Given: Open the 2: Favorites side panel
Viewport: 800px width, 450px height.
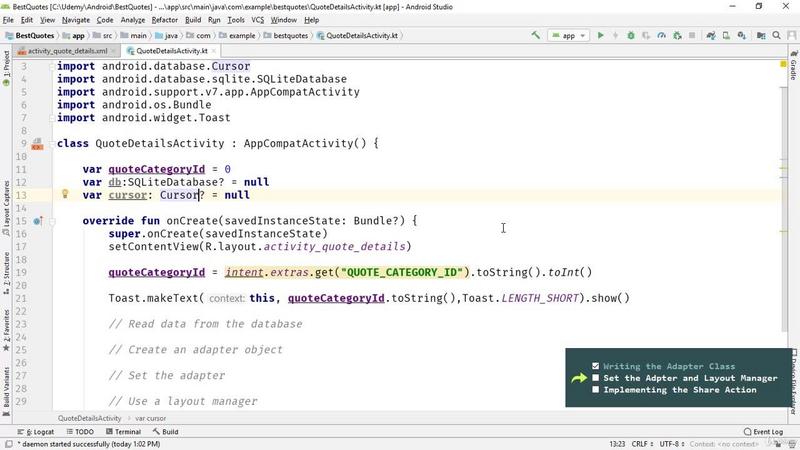Looking at the screenshot, I should 6,330.
